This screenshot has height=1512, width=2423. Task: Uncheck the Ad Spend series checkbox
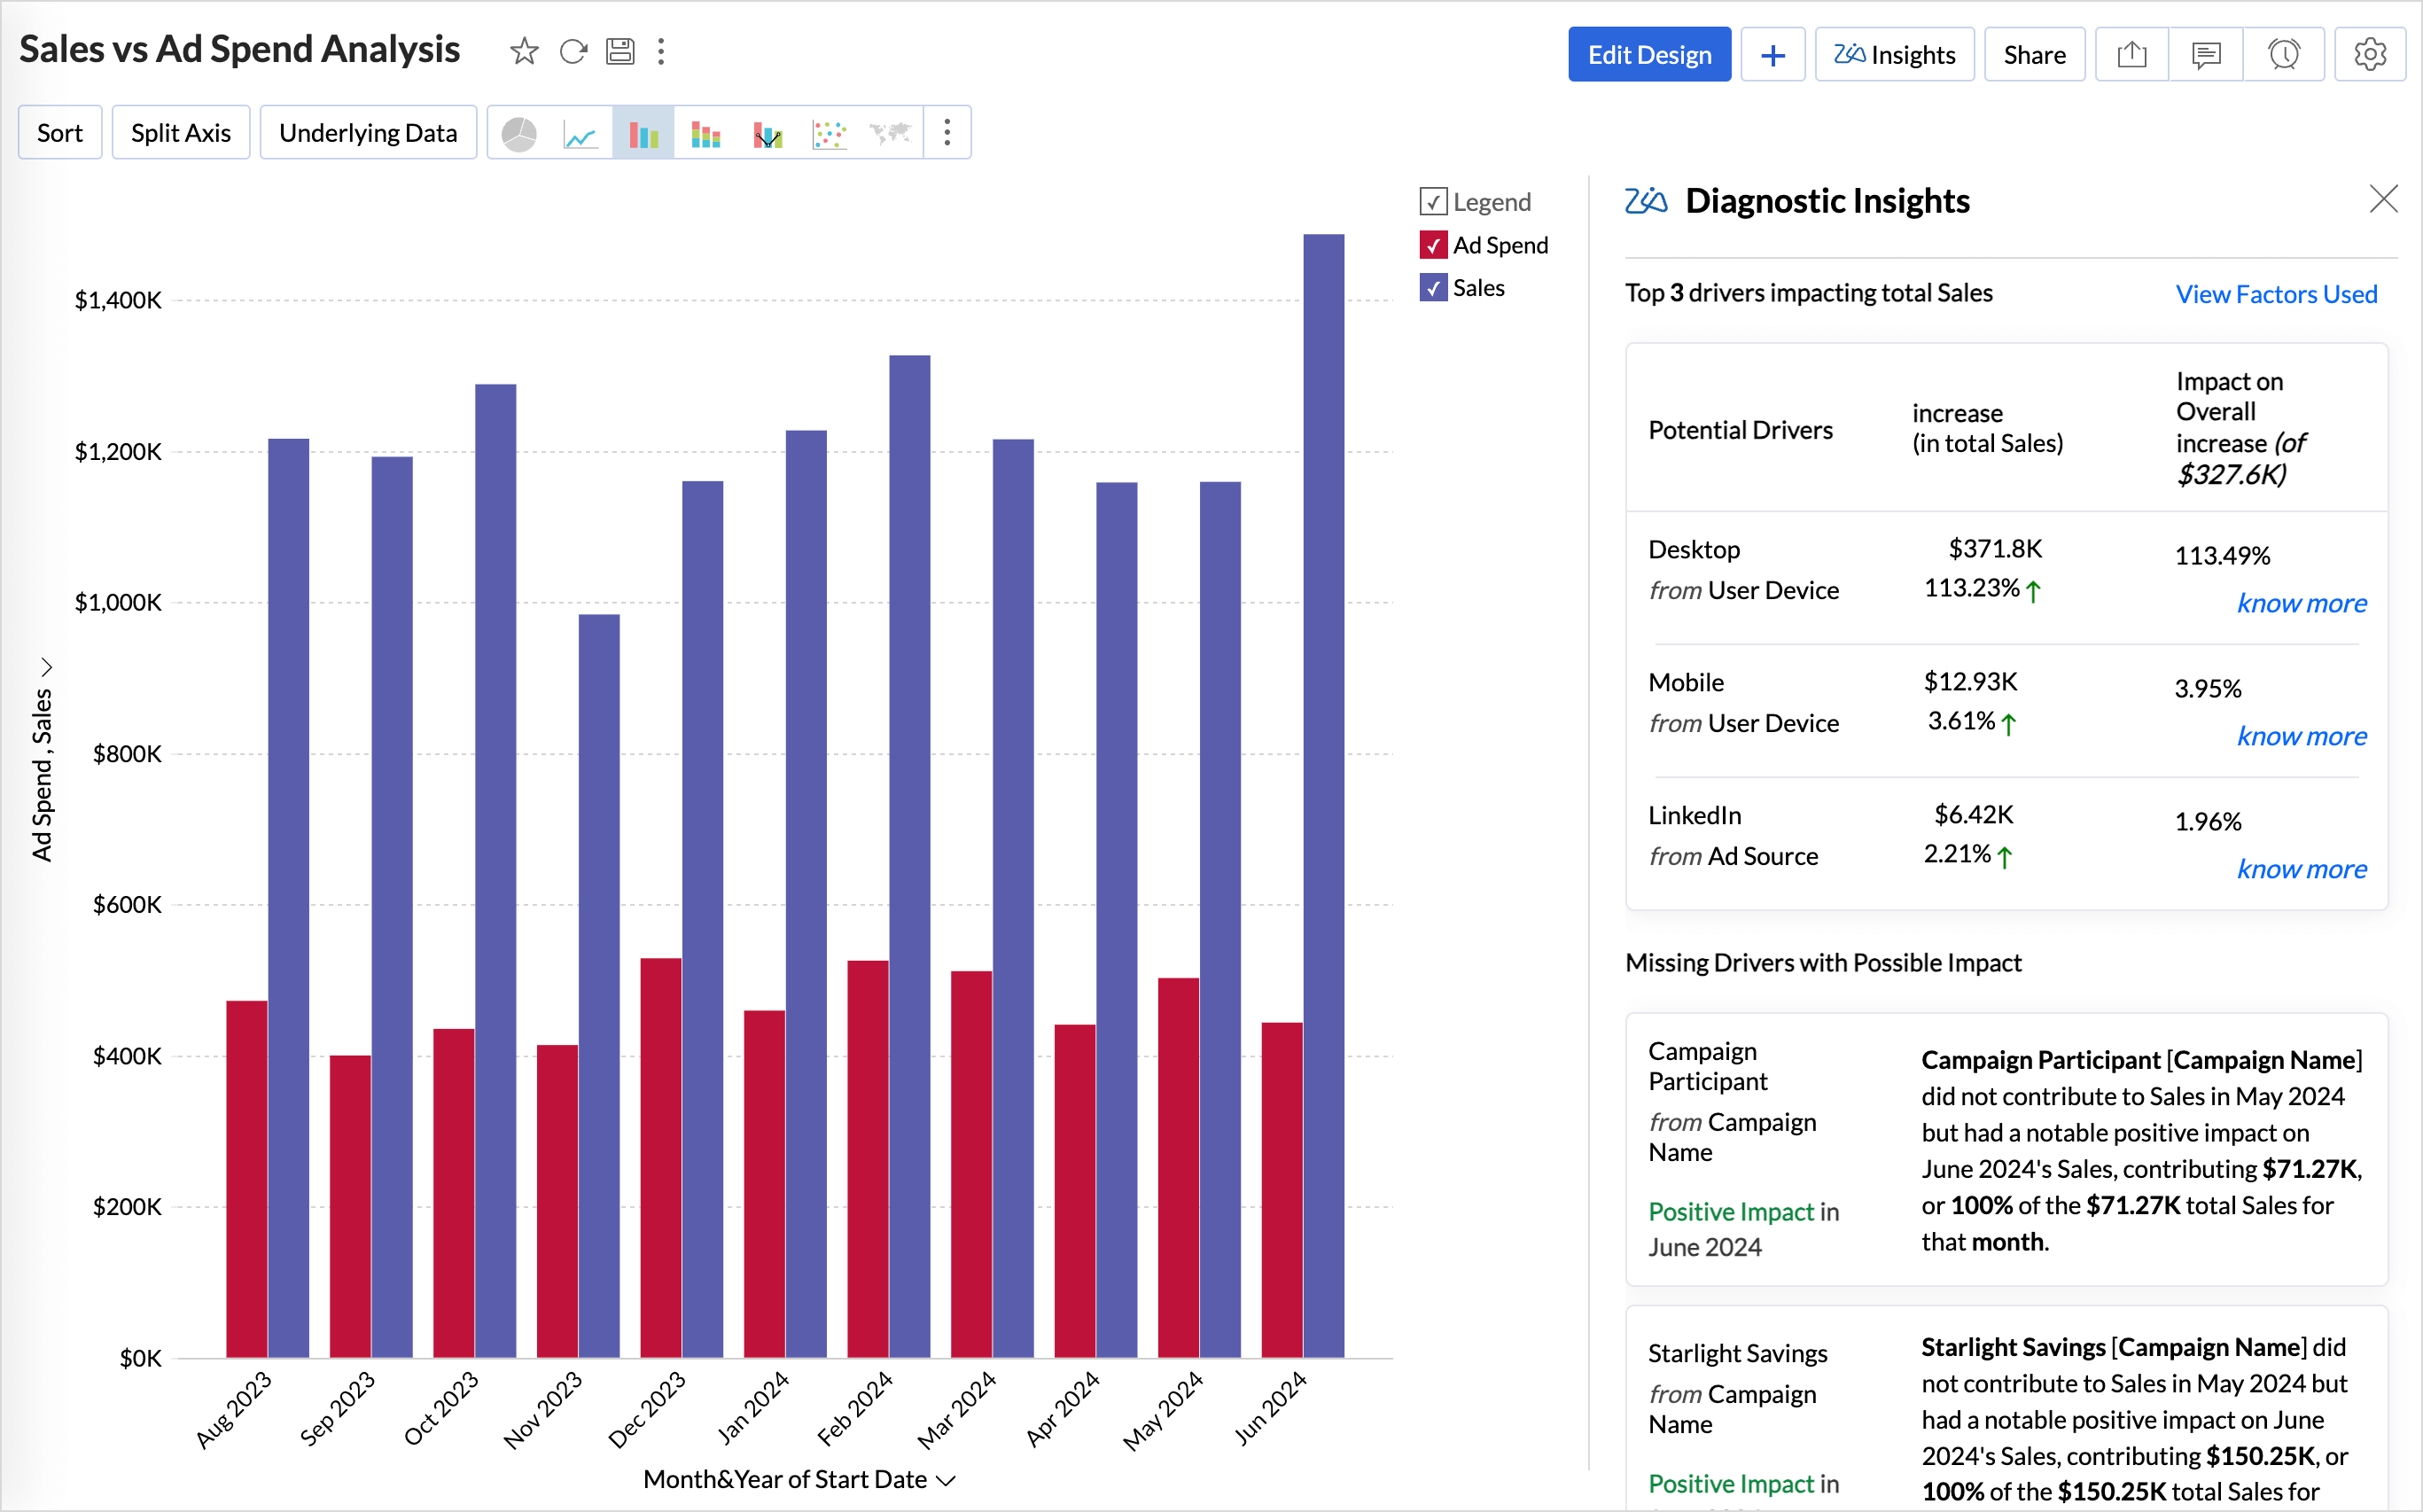point(1433,245)
